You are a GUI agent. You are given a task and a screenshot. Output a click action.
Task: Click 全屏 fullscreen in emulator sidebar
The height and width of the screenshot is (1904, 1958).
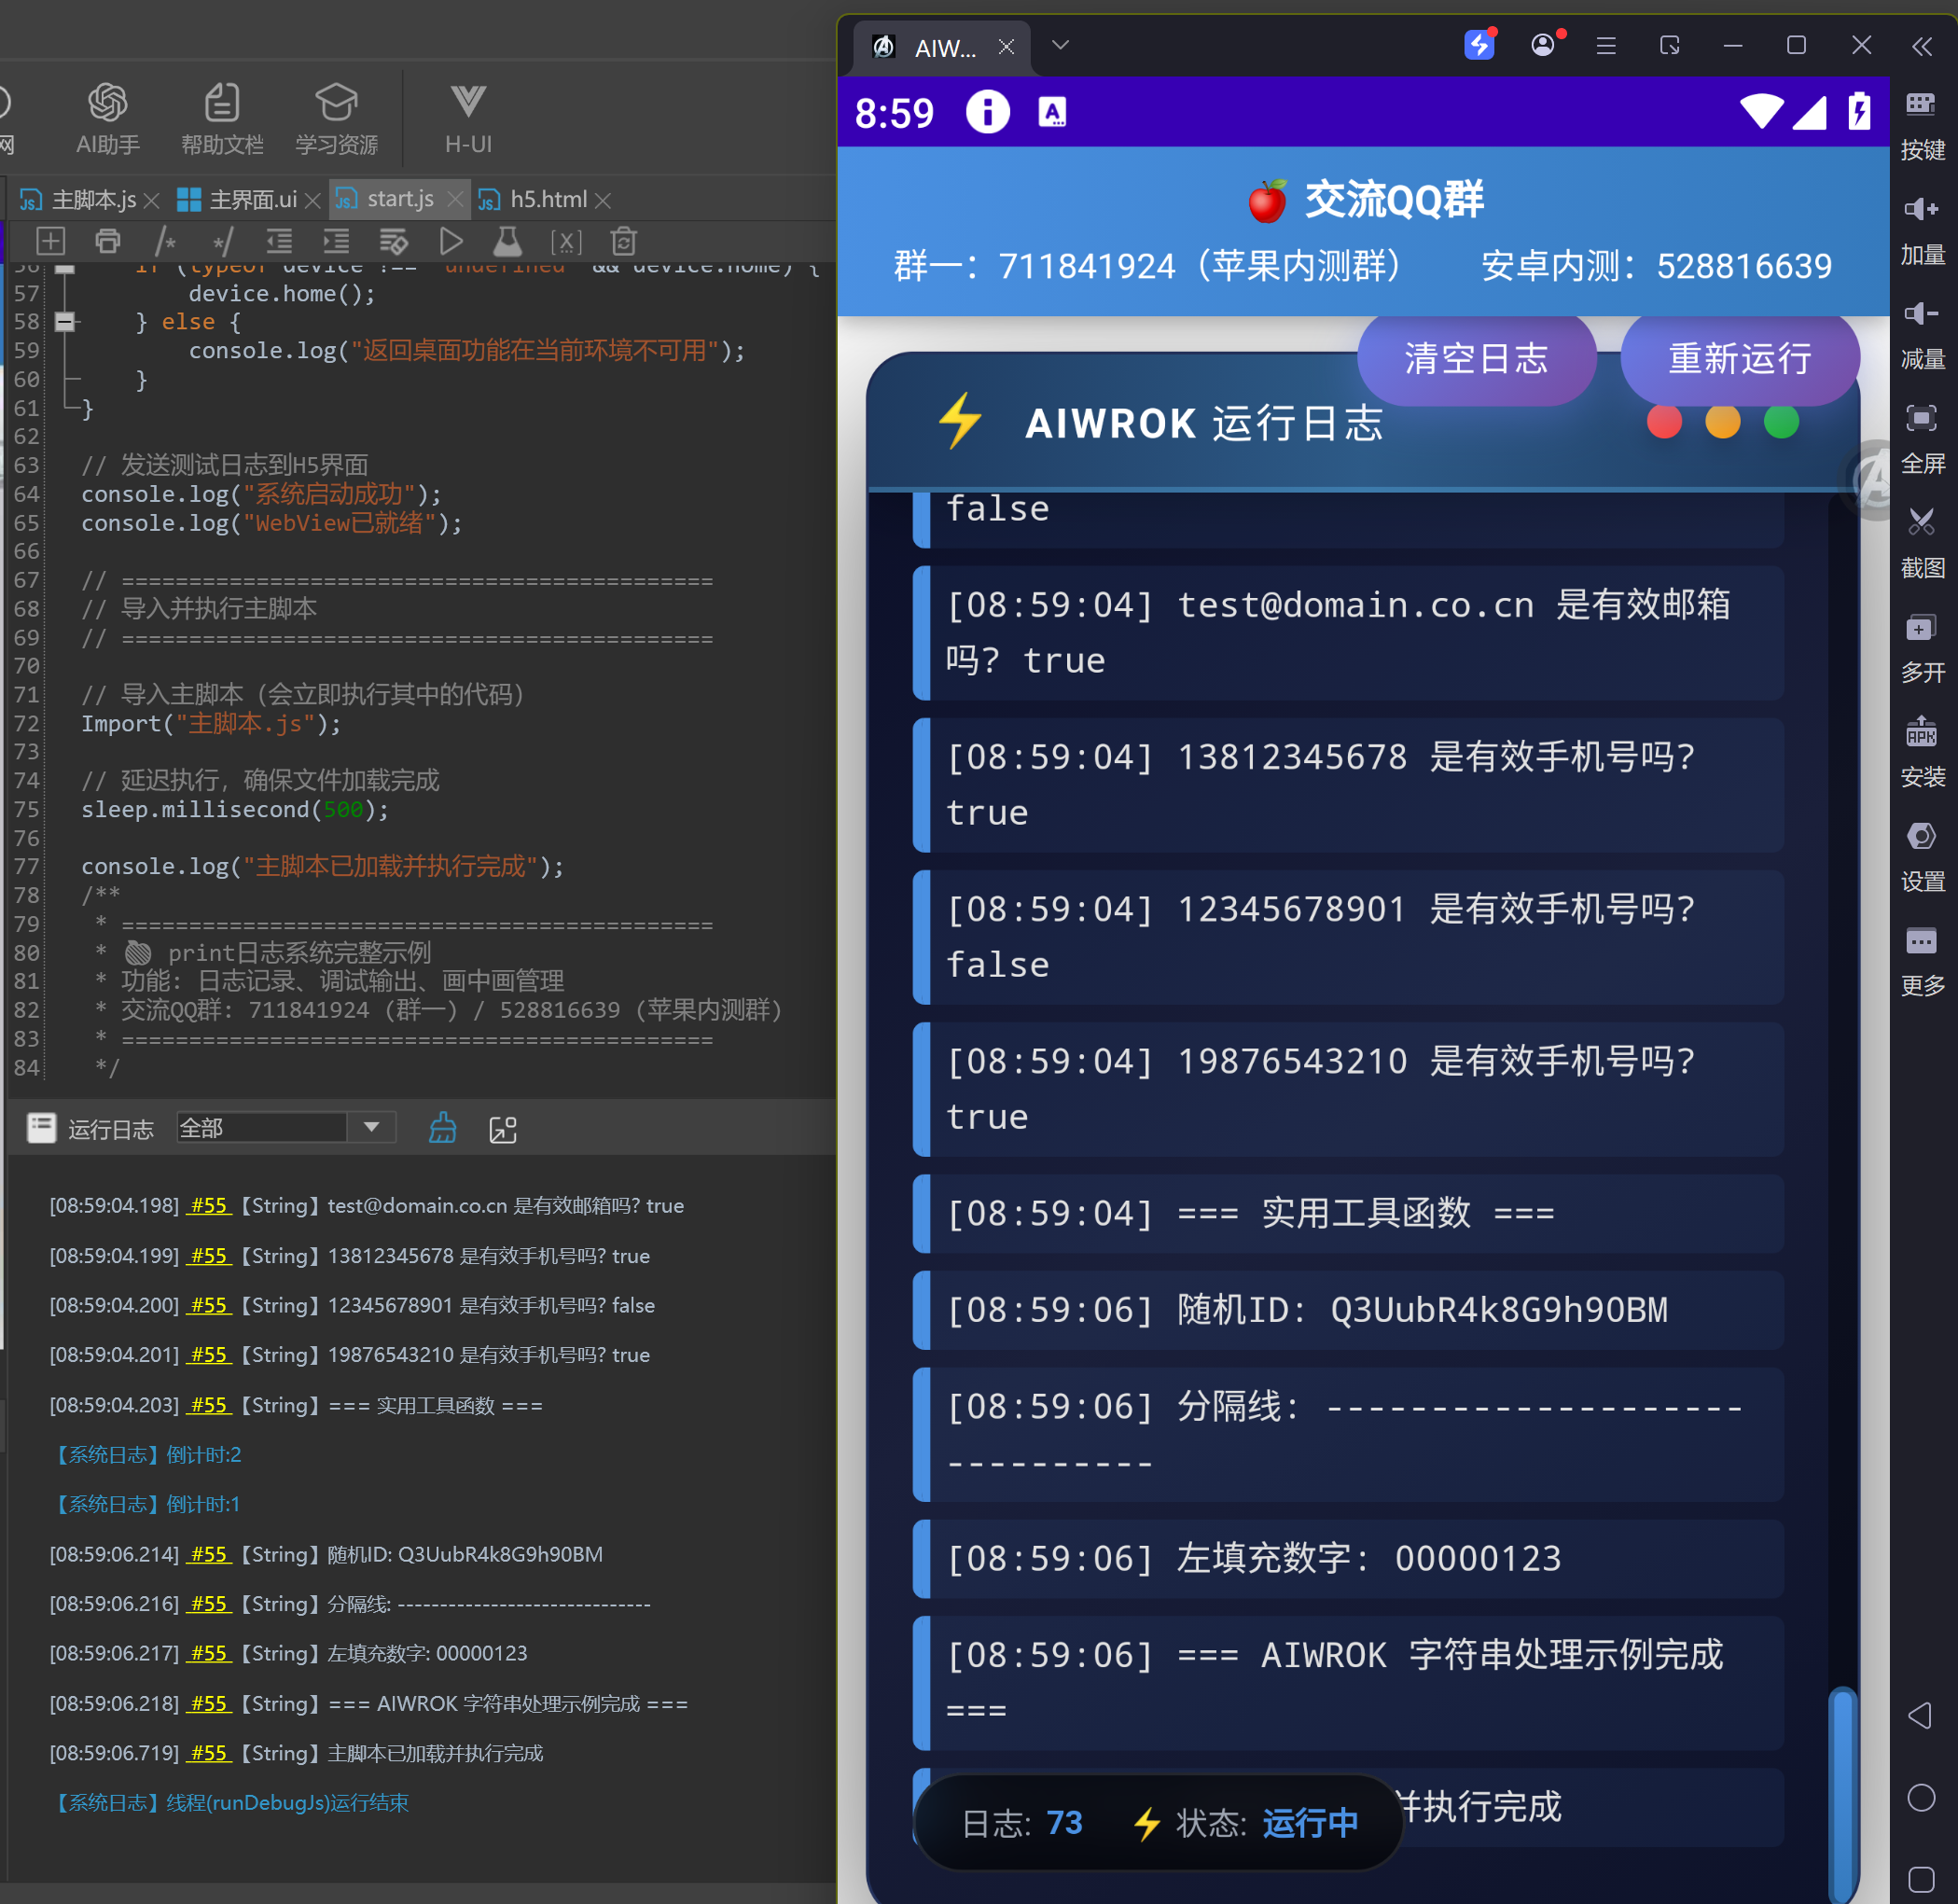pyautogui.click(x=1922, y=440)
